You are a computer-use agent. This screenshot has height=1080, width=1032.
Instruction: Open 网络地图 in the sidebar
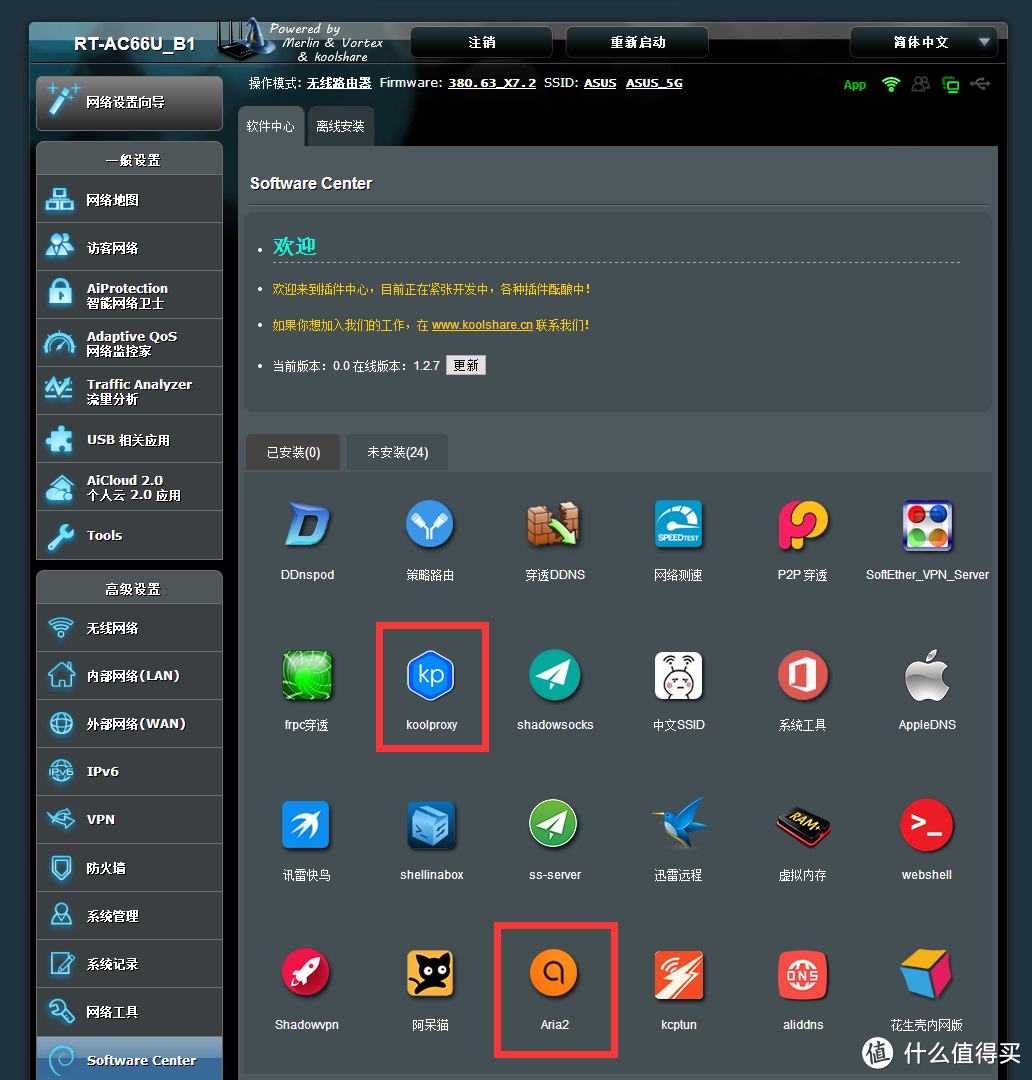tap(130, 200)
